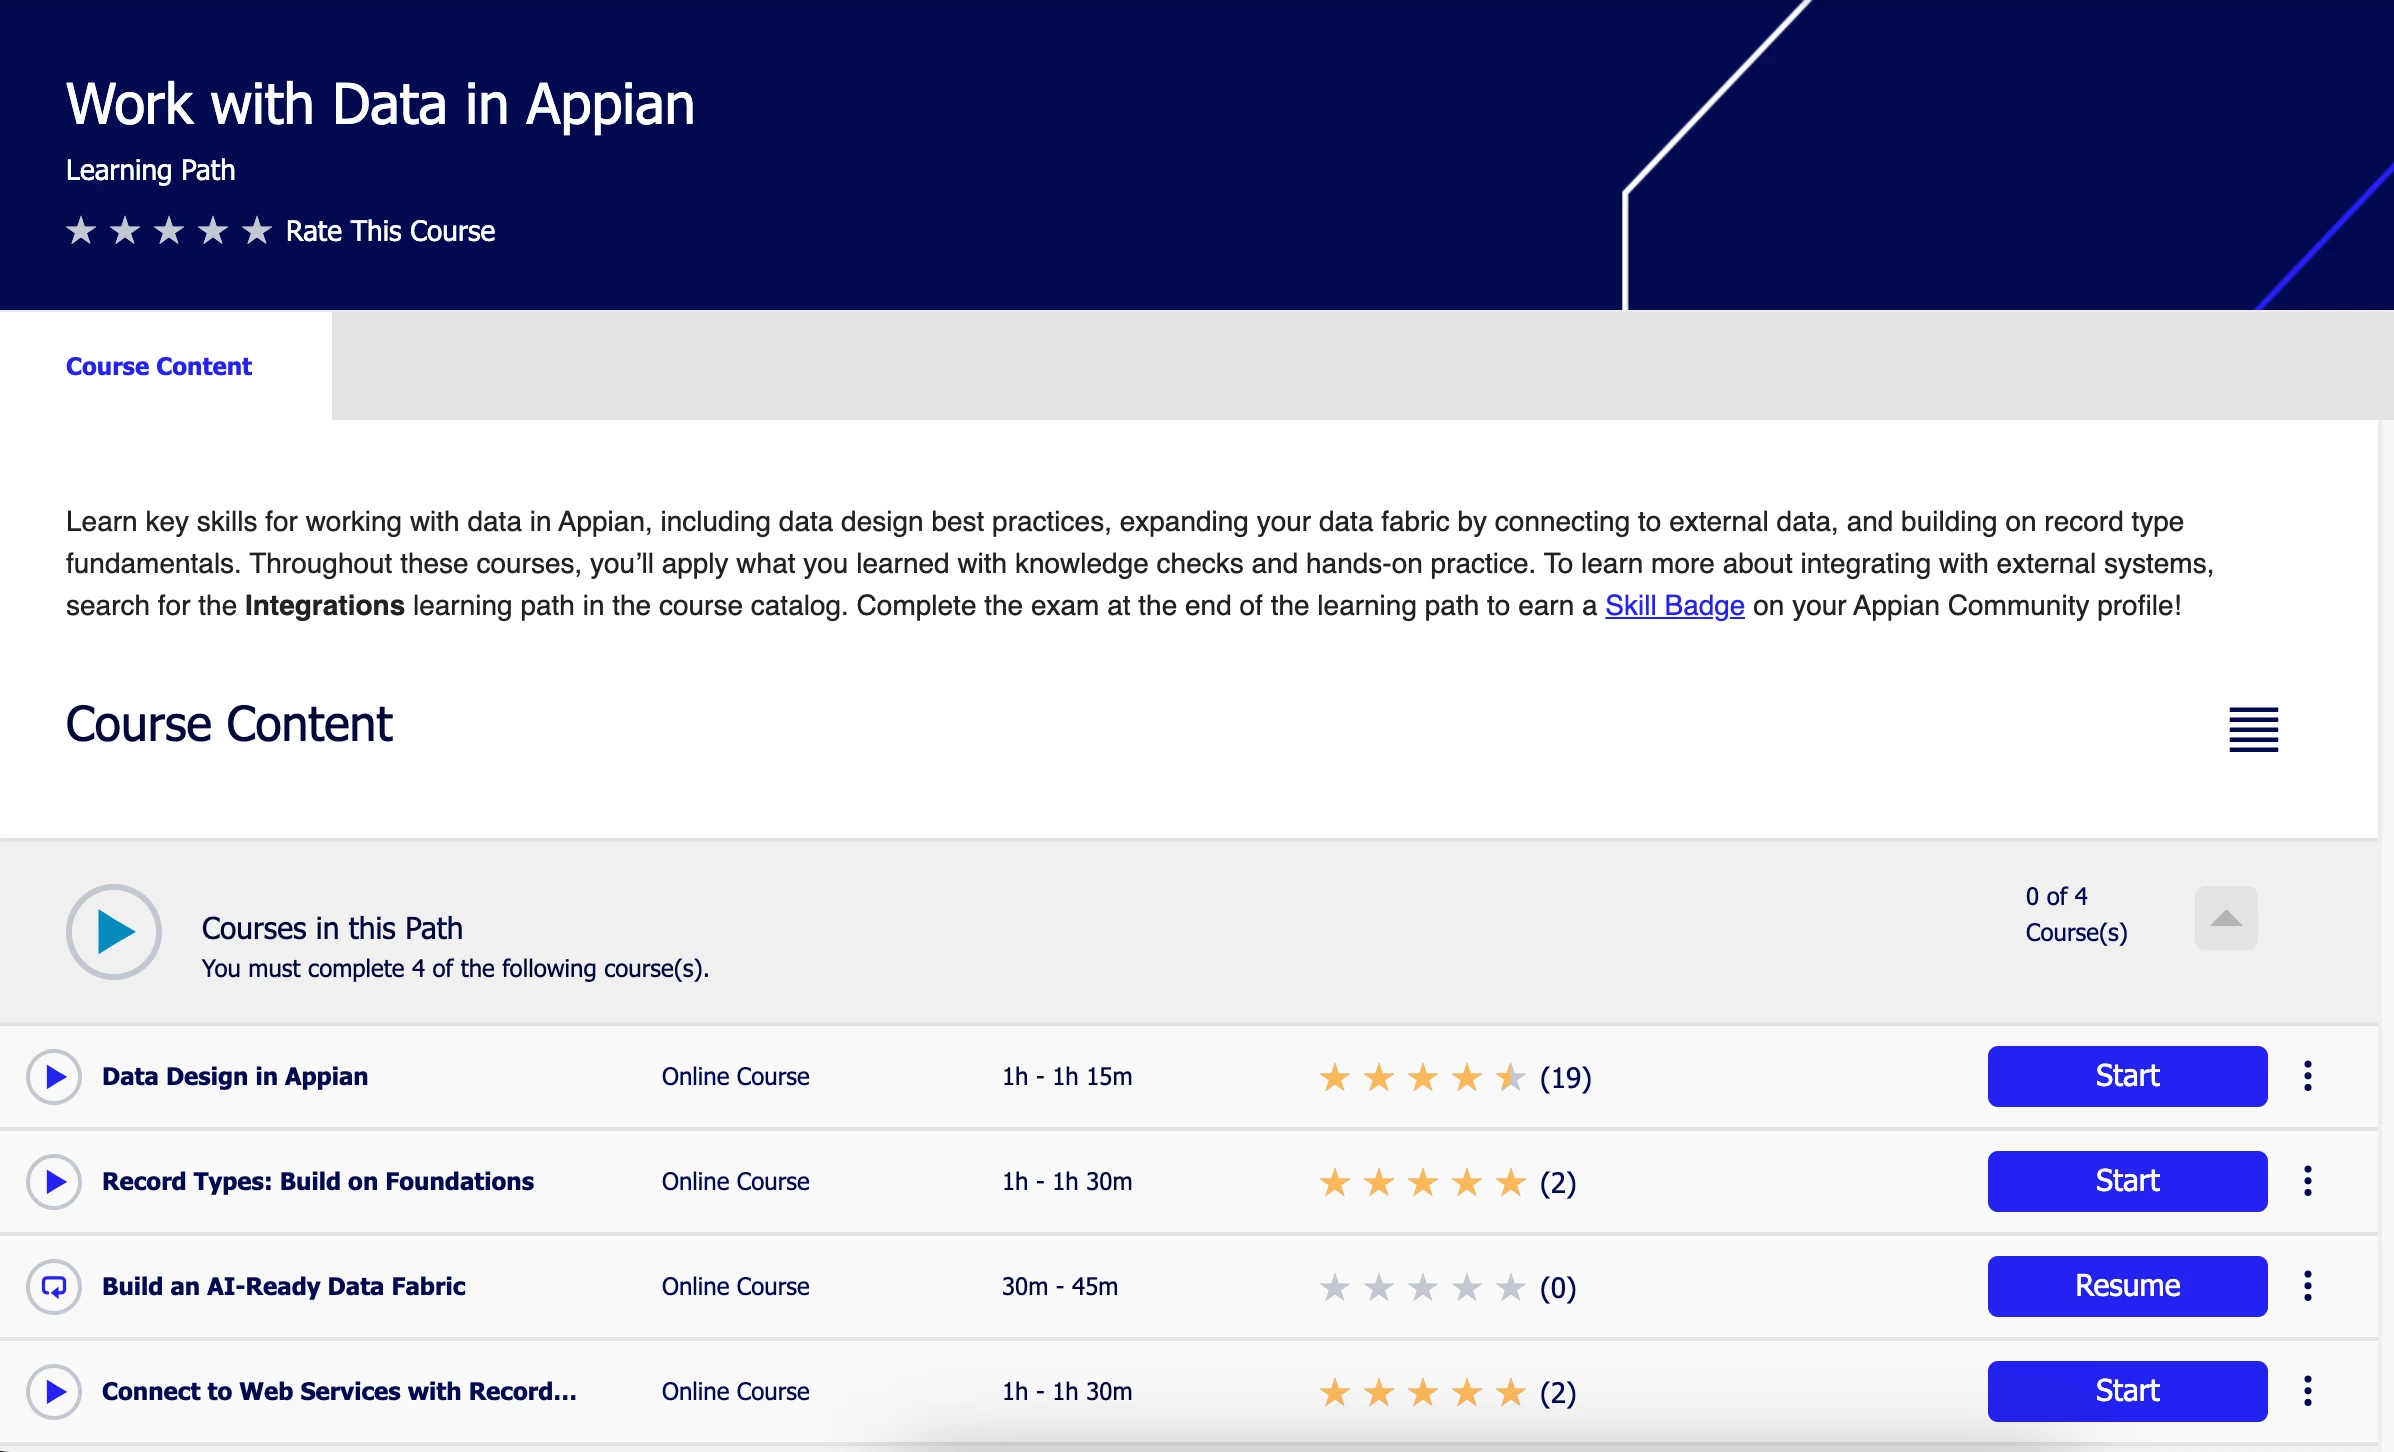
Task: Toggle the list view icon next to Course Content
Action: coord(2254,729)
